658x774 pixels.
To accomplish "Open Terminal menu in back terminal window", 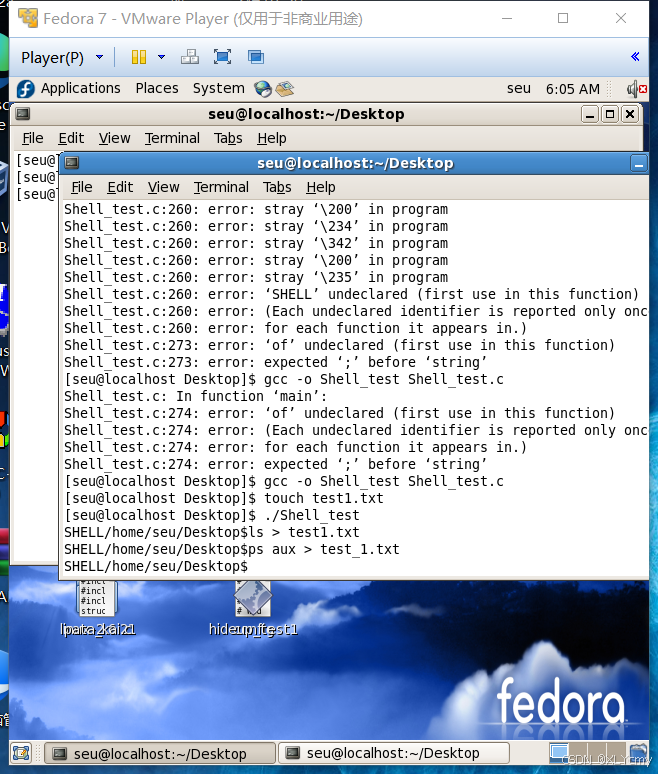I will [172, 138].
